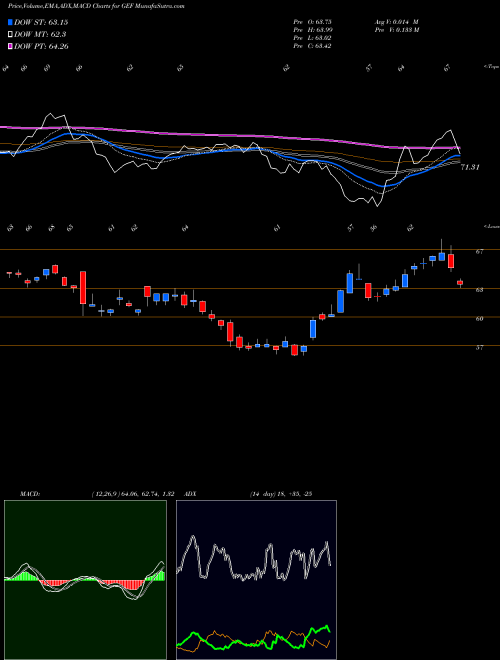
Task: Select the DOW PT: 64.26 label
Action: coord(41,46)
